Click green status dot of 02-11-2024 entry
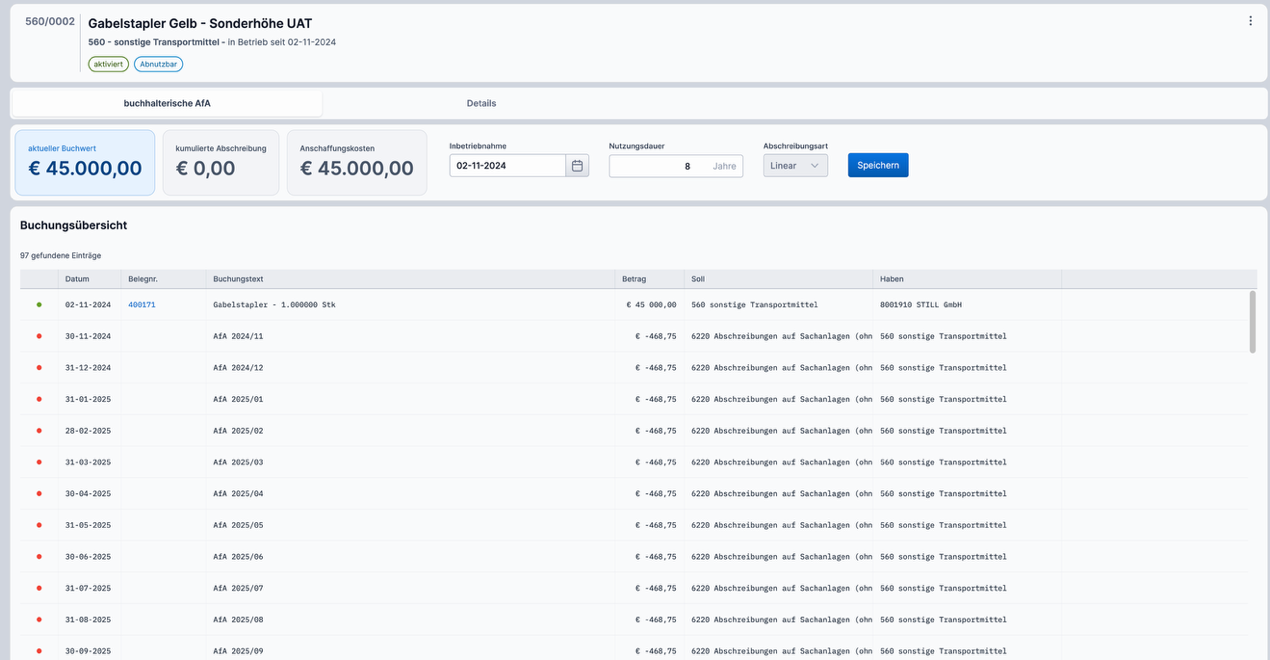Viewport: 1270px width, 660px height. pos(39,305)
